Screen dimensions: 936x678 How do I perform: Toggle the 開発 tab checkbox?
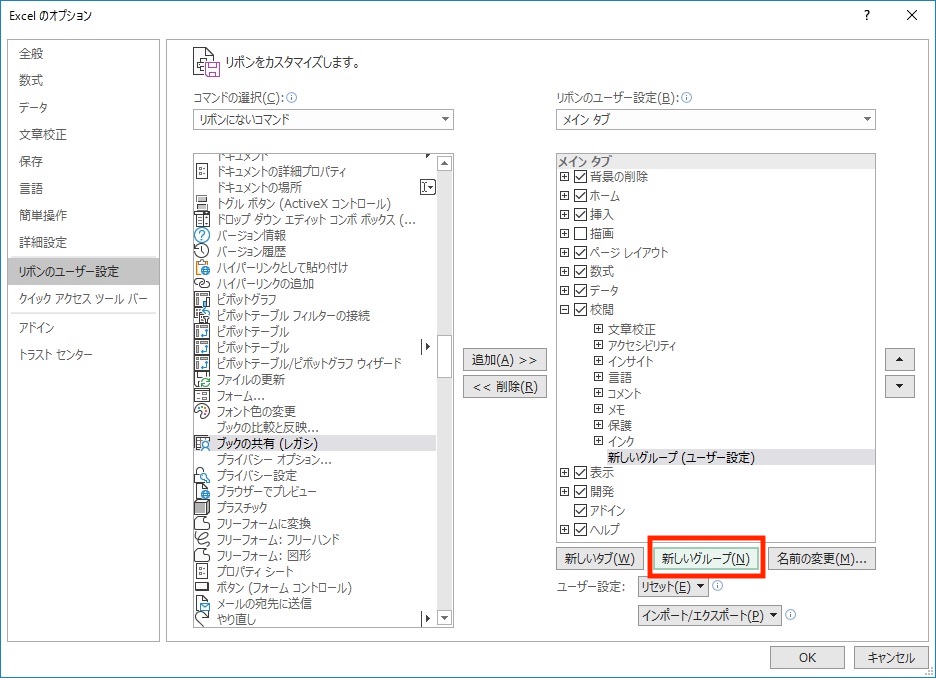[x=580, y=492]
